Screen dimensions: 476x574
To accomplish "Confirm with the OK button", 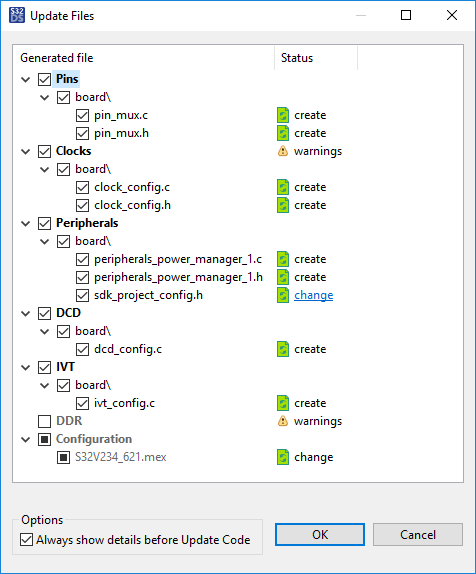I will click(x=320, y=534).
